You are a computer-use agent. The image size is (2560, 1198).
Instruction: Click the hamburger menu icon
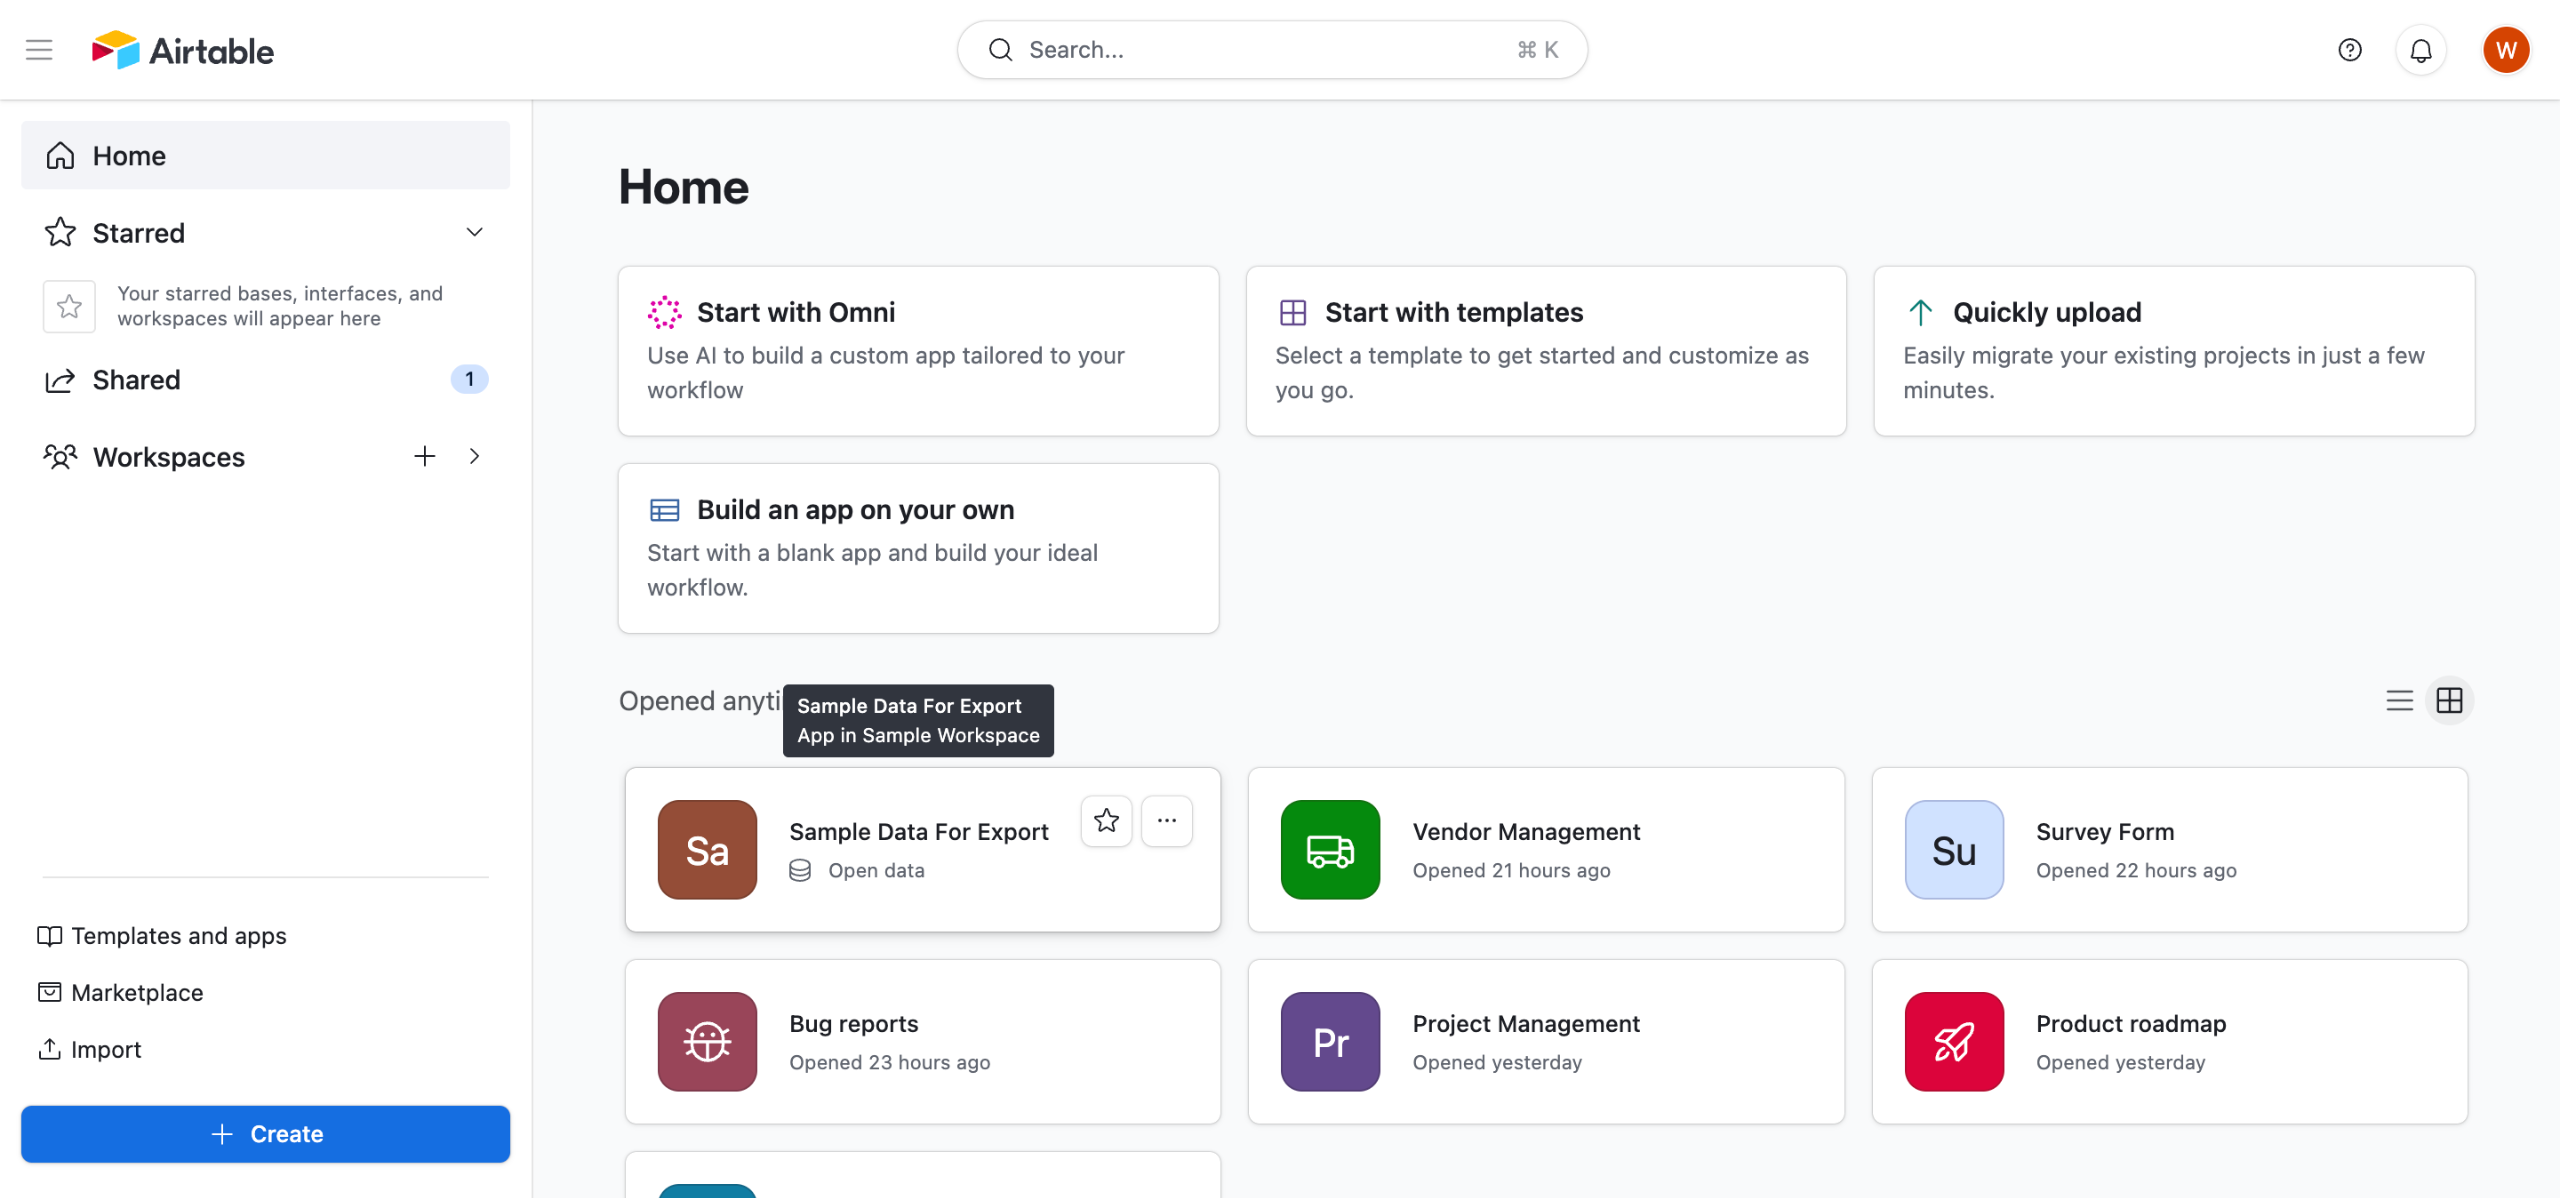click(x=39, y=50)
